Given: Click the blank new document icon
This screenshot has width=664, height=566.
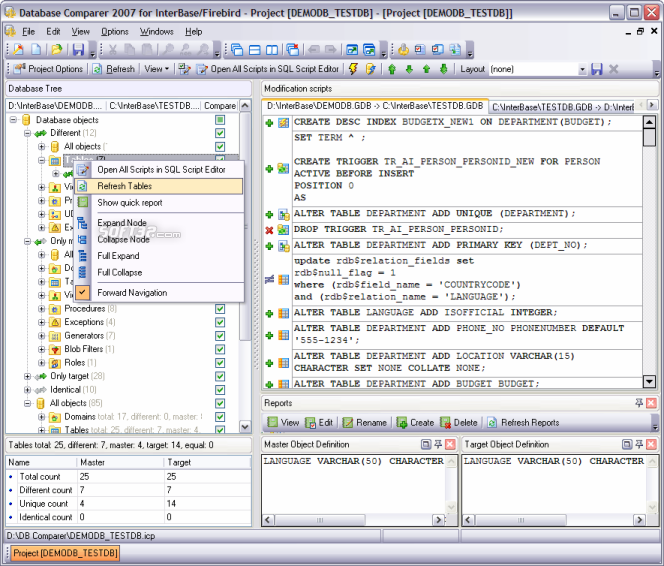Looking at the screenshot, I should pos(36,50).
